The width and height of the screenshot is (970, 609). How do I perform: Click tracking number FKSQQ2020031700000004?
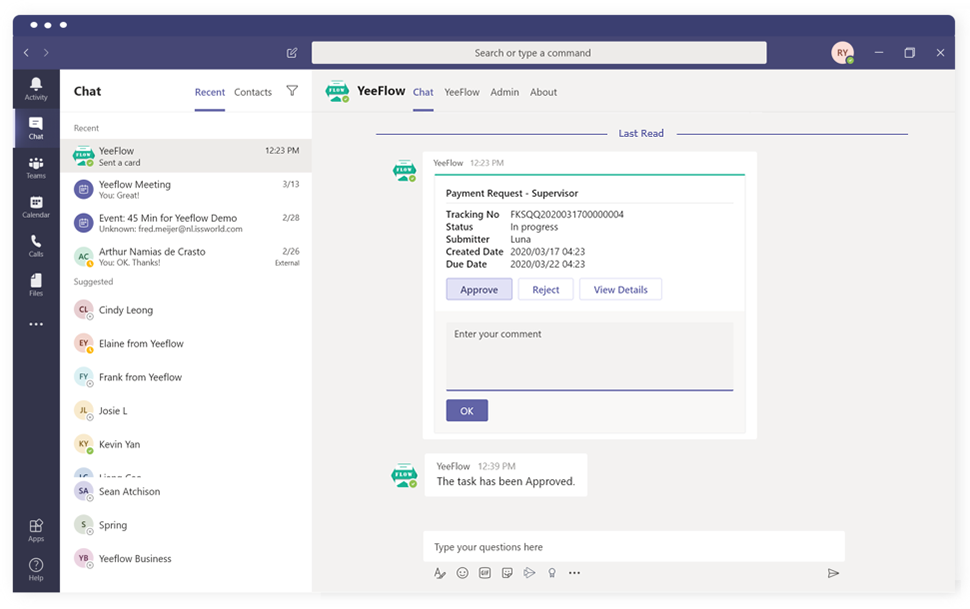pos(567,215)
